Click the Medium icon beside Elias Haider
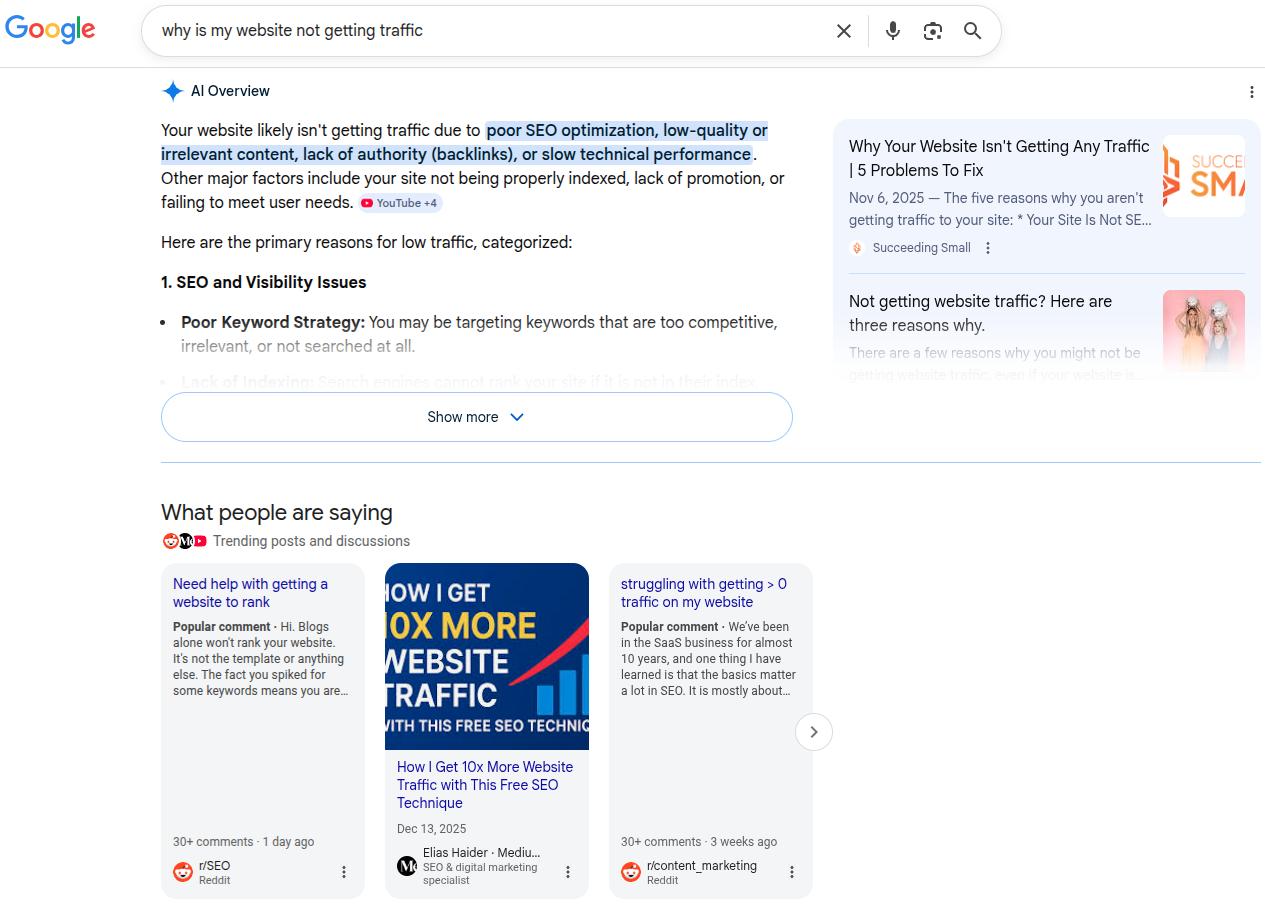The height and width of the screenshot is (904, 1265). pyautogui.click(x=406, y=865)
